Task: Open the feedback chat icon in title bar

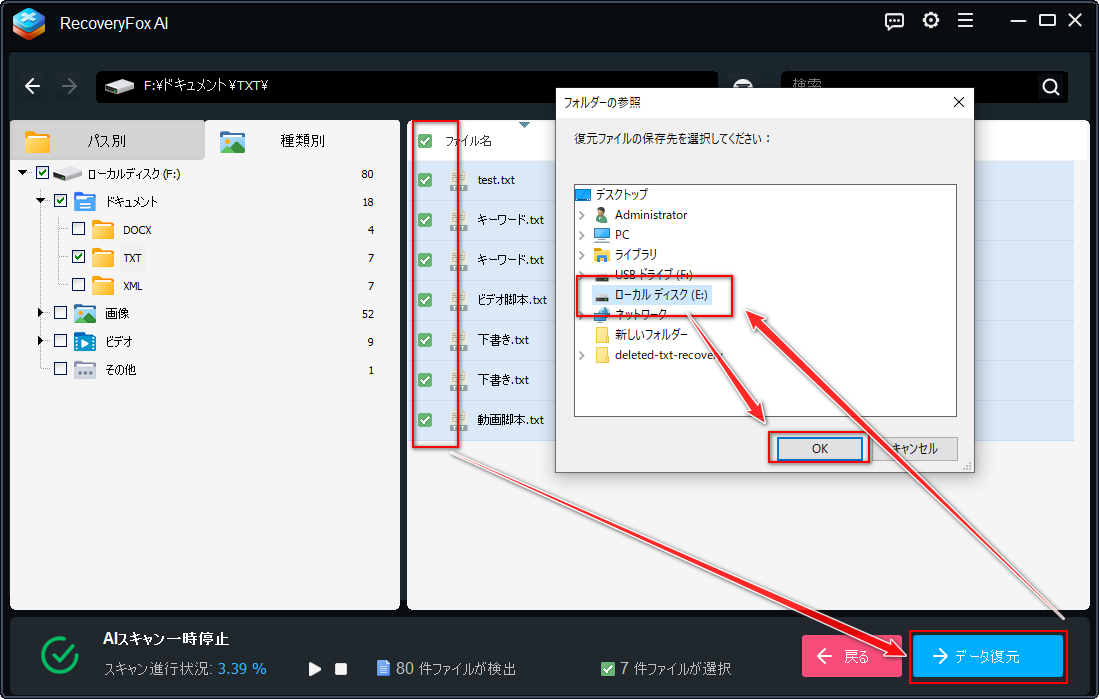Action: (x=895, y=21)
